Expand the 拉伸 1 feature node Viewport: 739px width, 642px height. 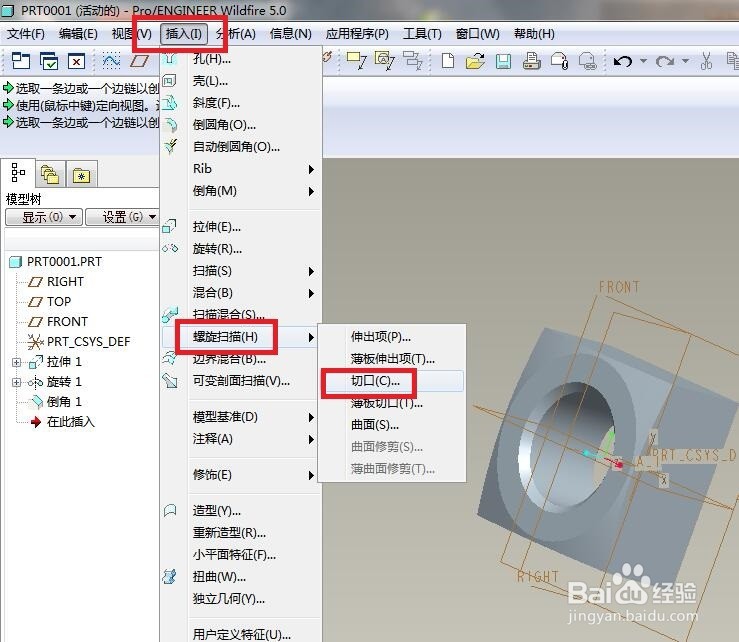tap(16, 362)
